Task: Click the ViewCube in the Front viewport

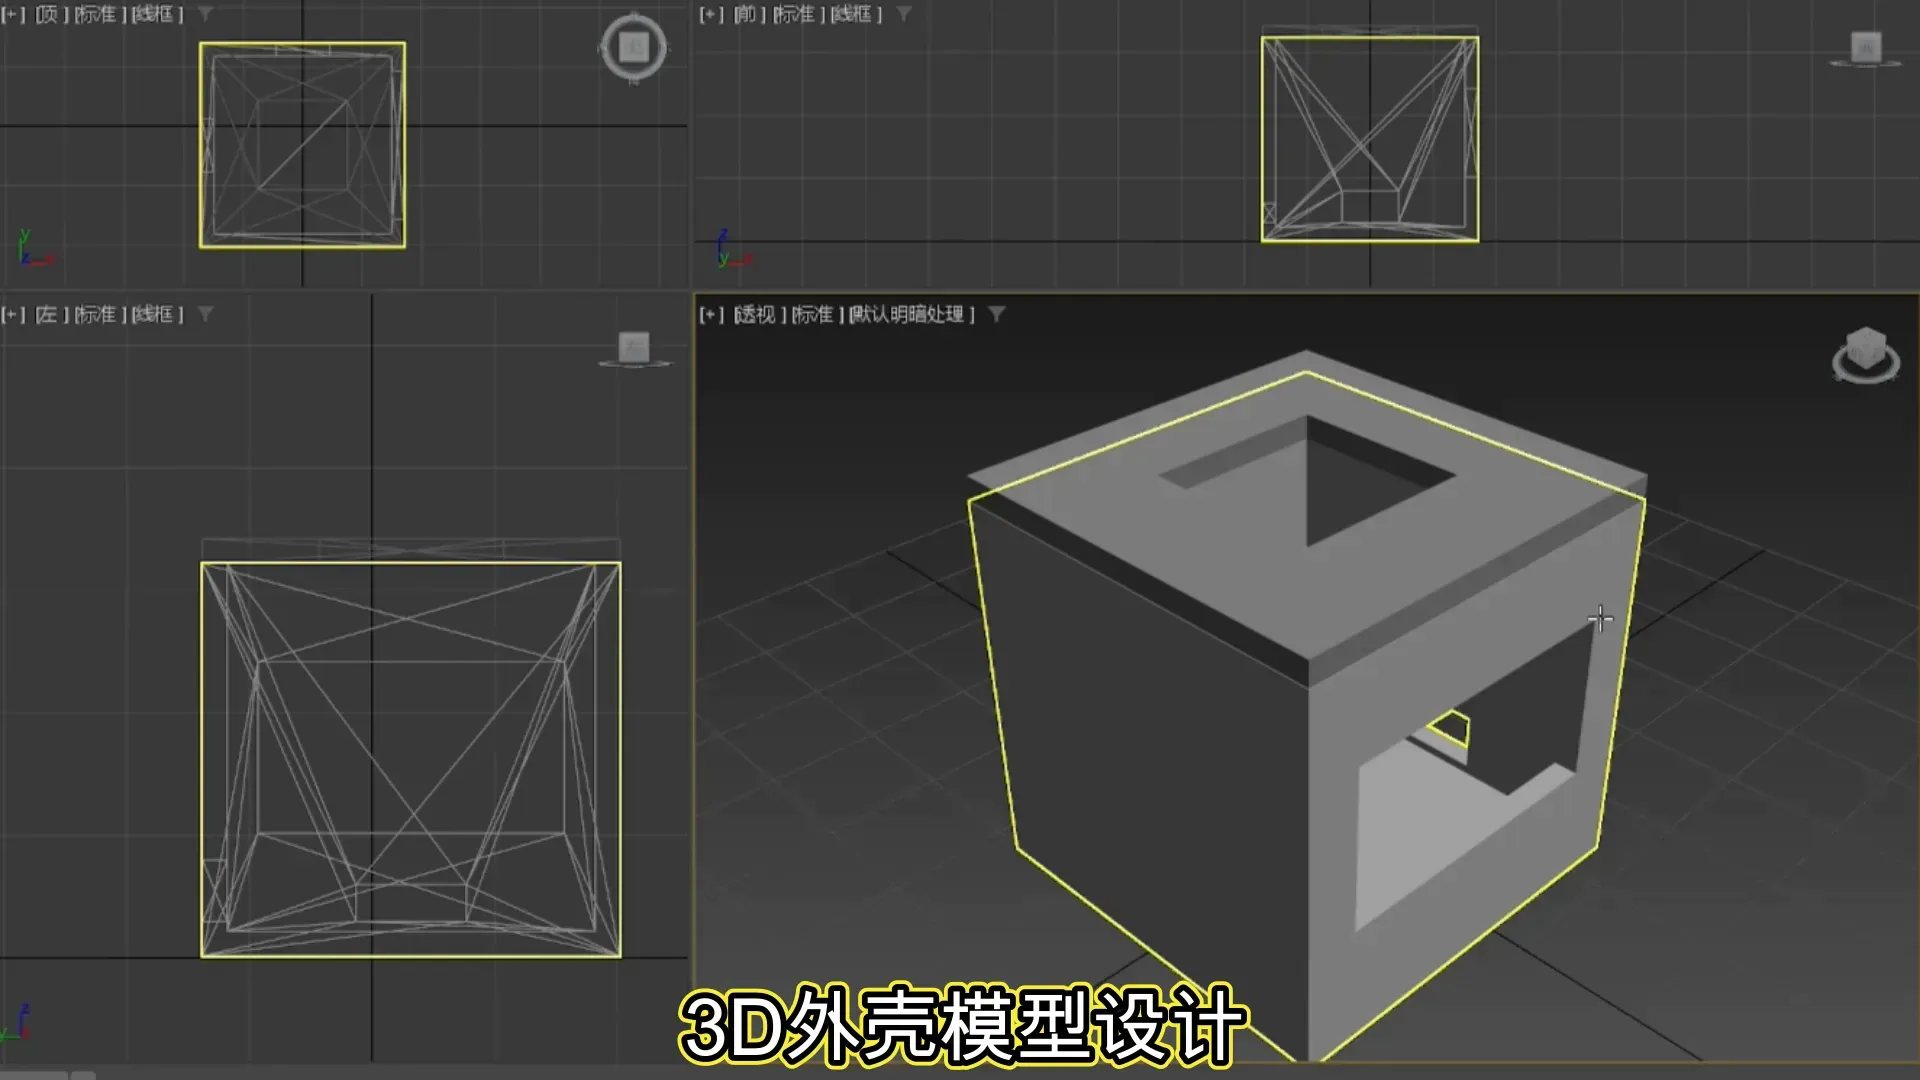Action: pos(1866,48)
